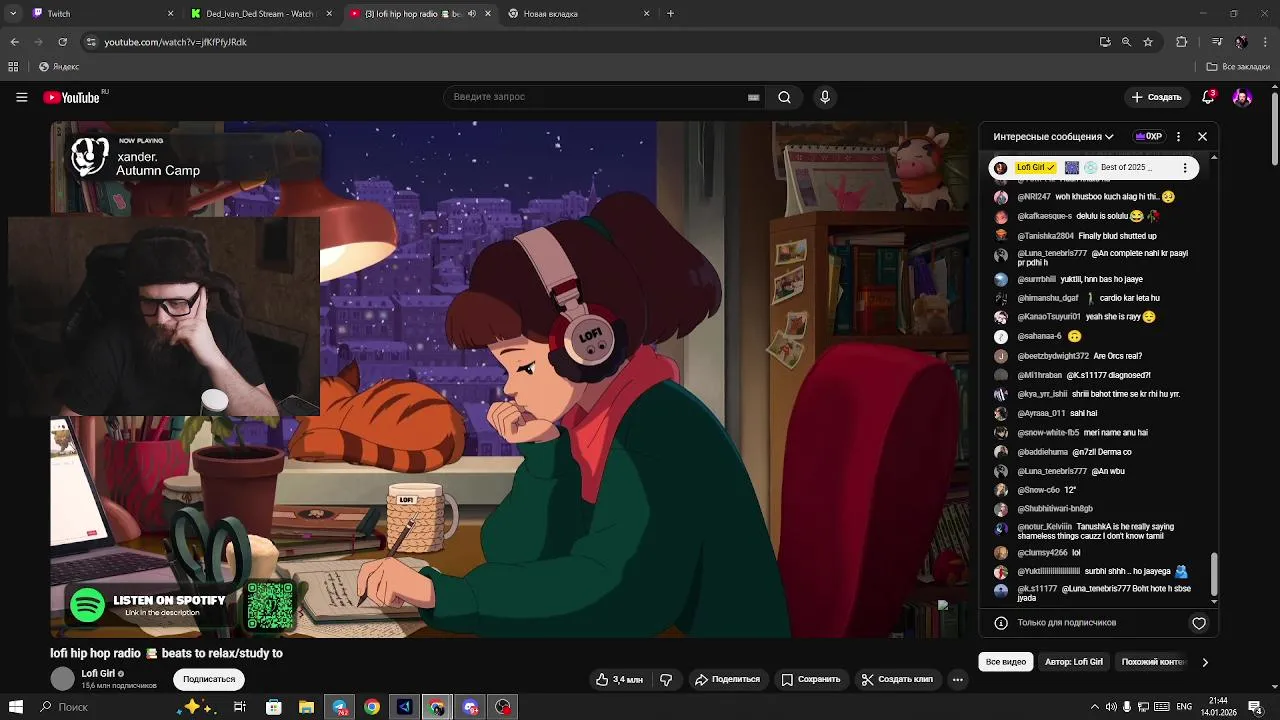Click the page vertical scrollbar
The width and height of the screenshot is (1280, 720).
1274,130
